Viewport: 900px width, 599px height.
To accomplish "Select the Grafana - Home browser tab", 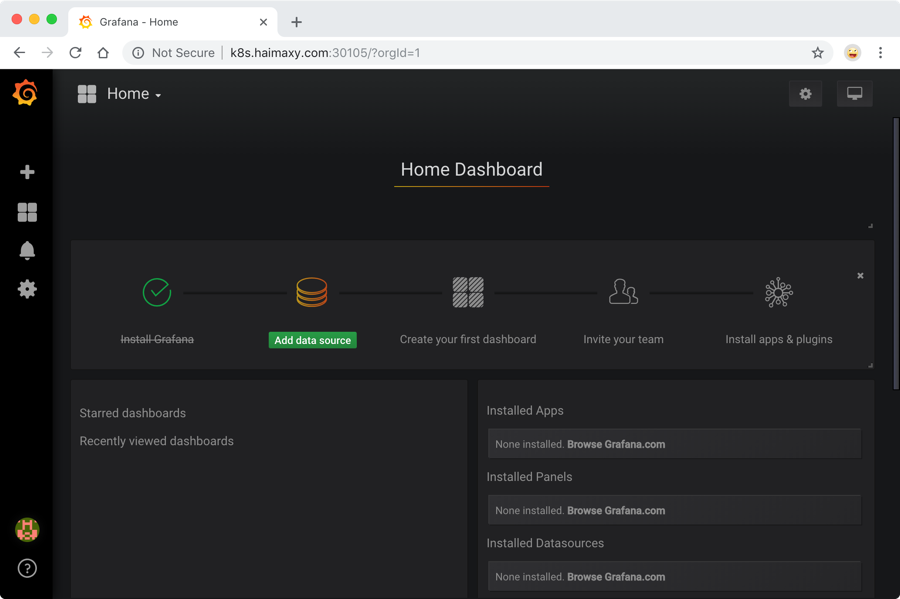I will tap(172, 22).
